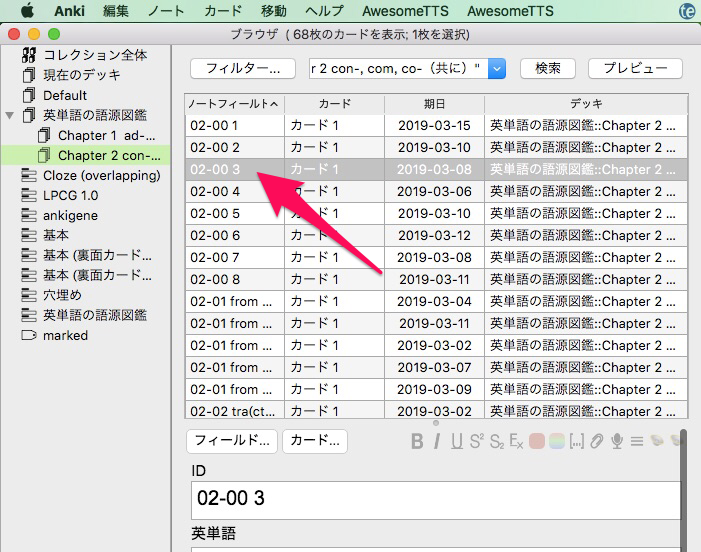Screen dimensions: 701x552
Task: Open the フィールド... button
Action: [232, 441]
